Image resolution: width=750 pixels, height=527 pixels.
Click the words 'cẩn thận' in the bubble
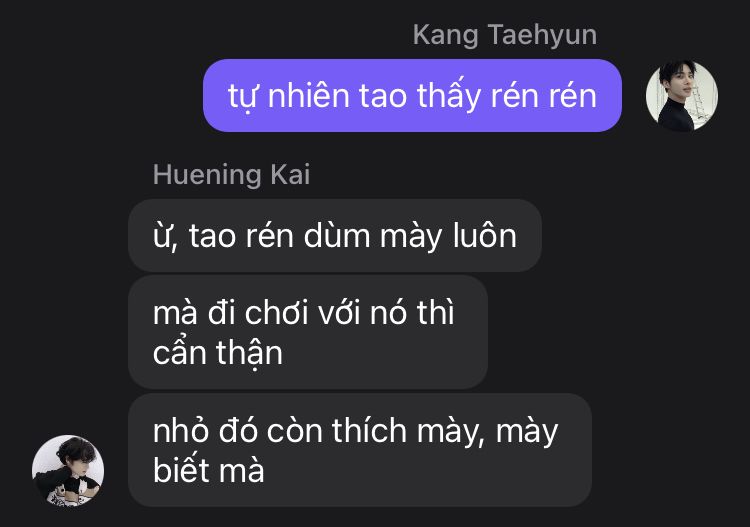[x=218, y=352]
